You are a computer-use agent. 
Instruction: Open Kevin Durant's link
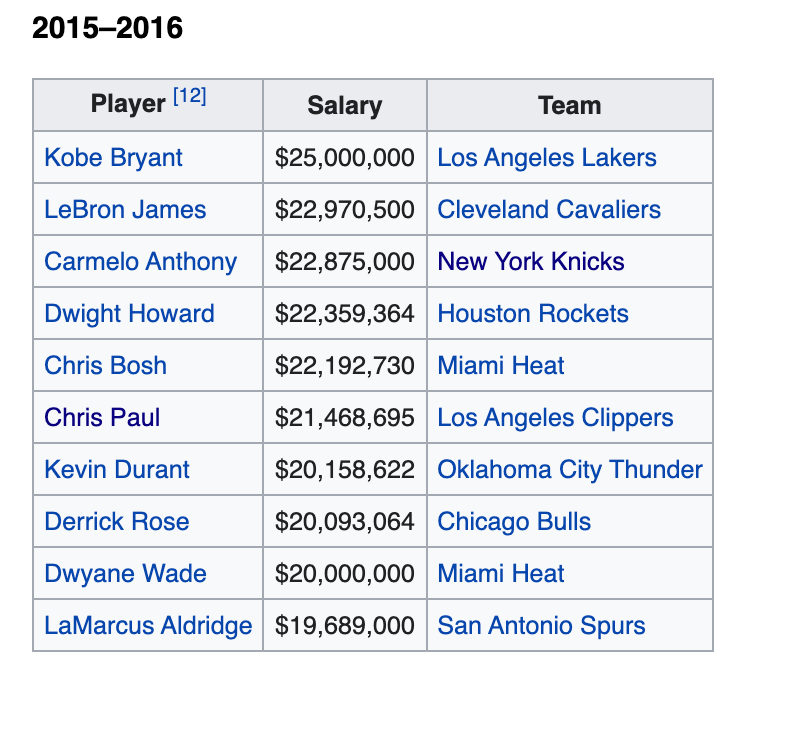pos(117,470)
